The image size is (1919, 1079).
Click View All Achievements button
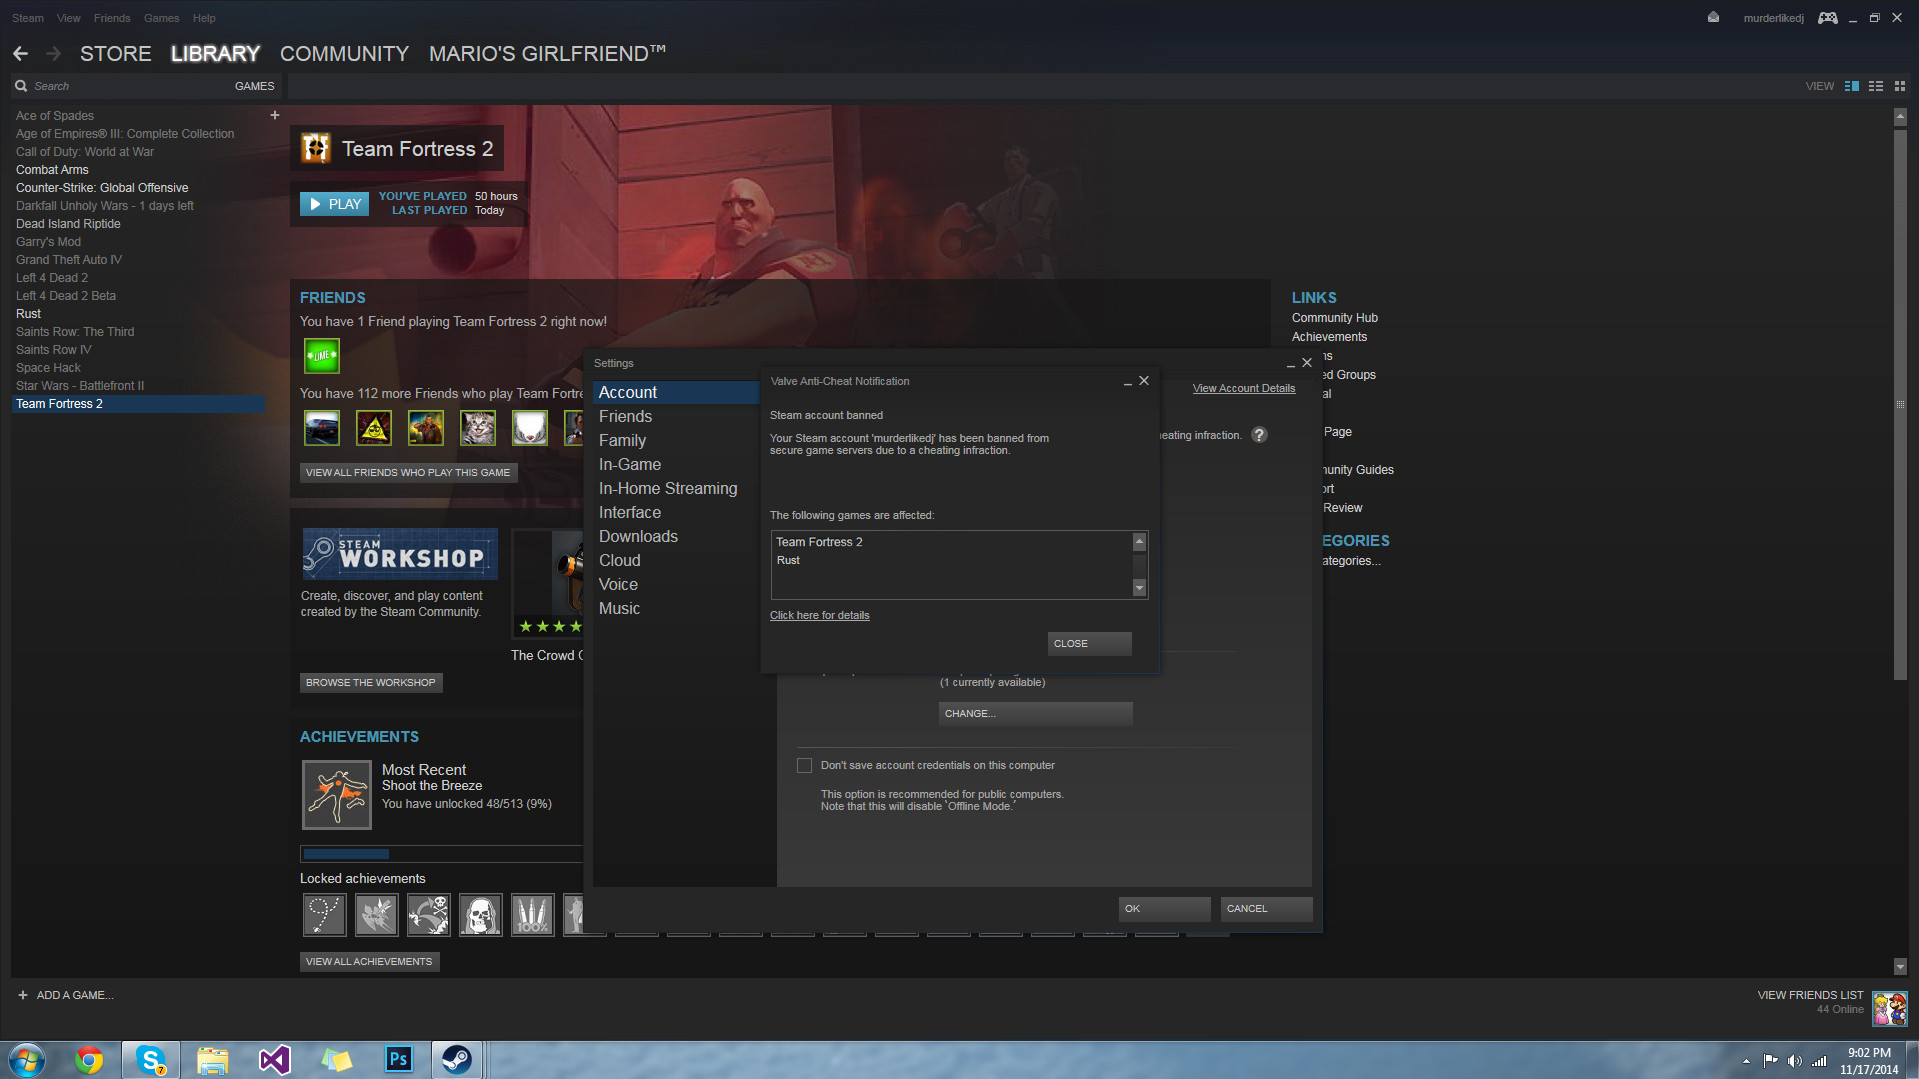pyautogui.click(x=369, y=961)
